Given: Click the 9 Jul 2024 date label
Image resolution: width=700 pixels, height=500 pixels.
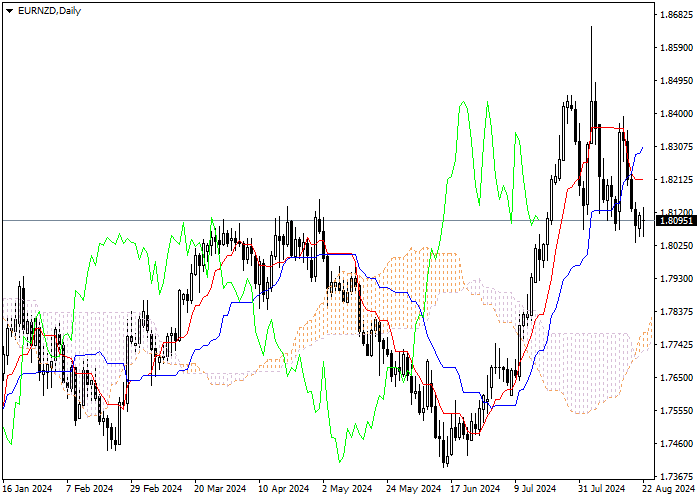Looking at the screenshot, I should [535, 489].
